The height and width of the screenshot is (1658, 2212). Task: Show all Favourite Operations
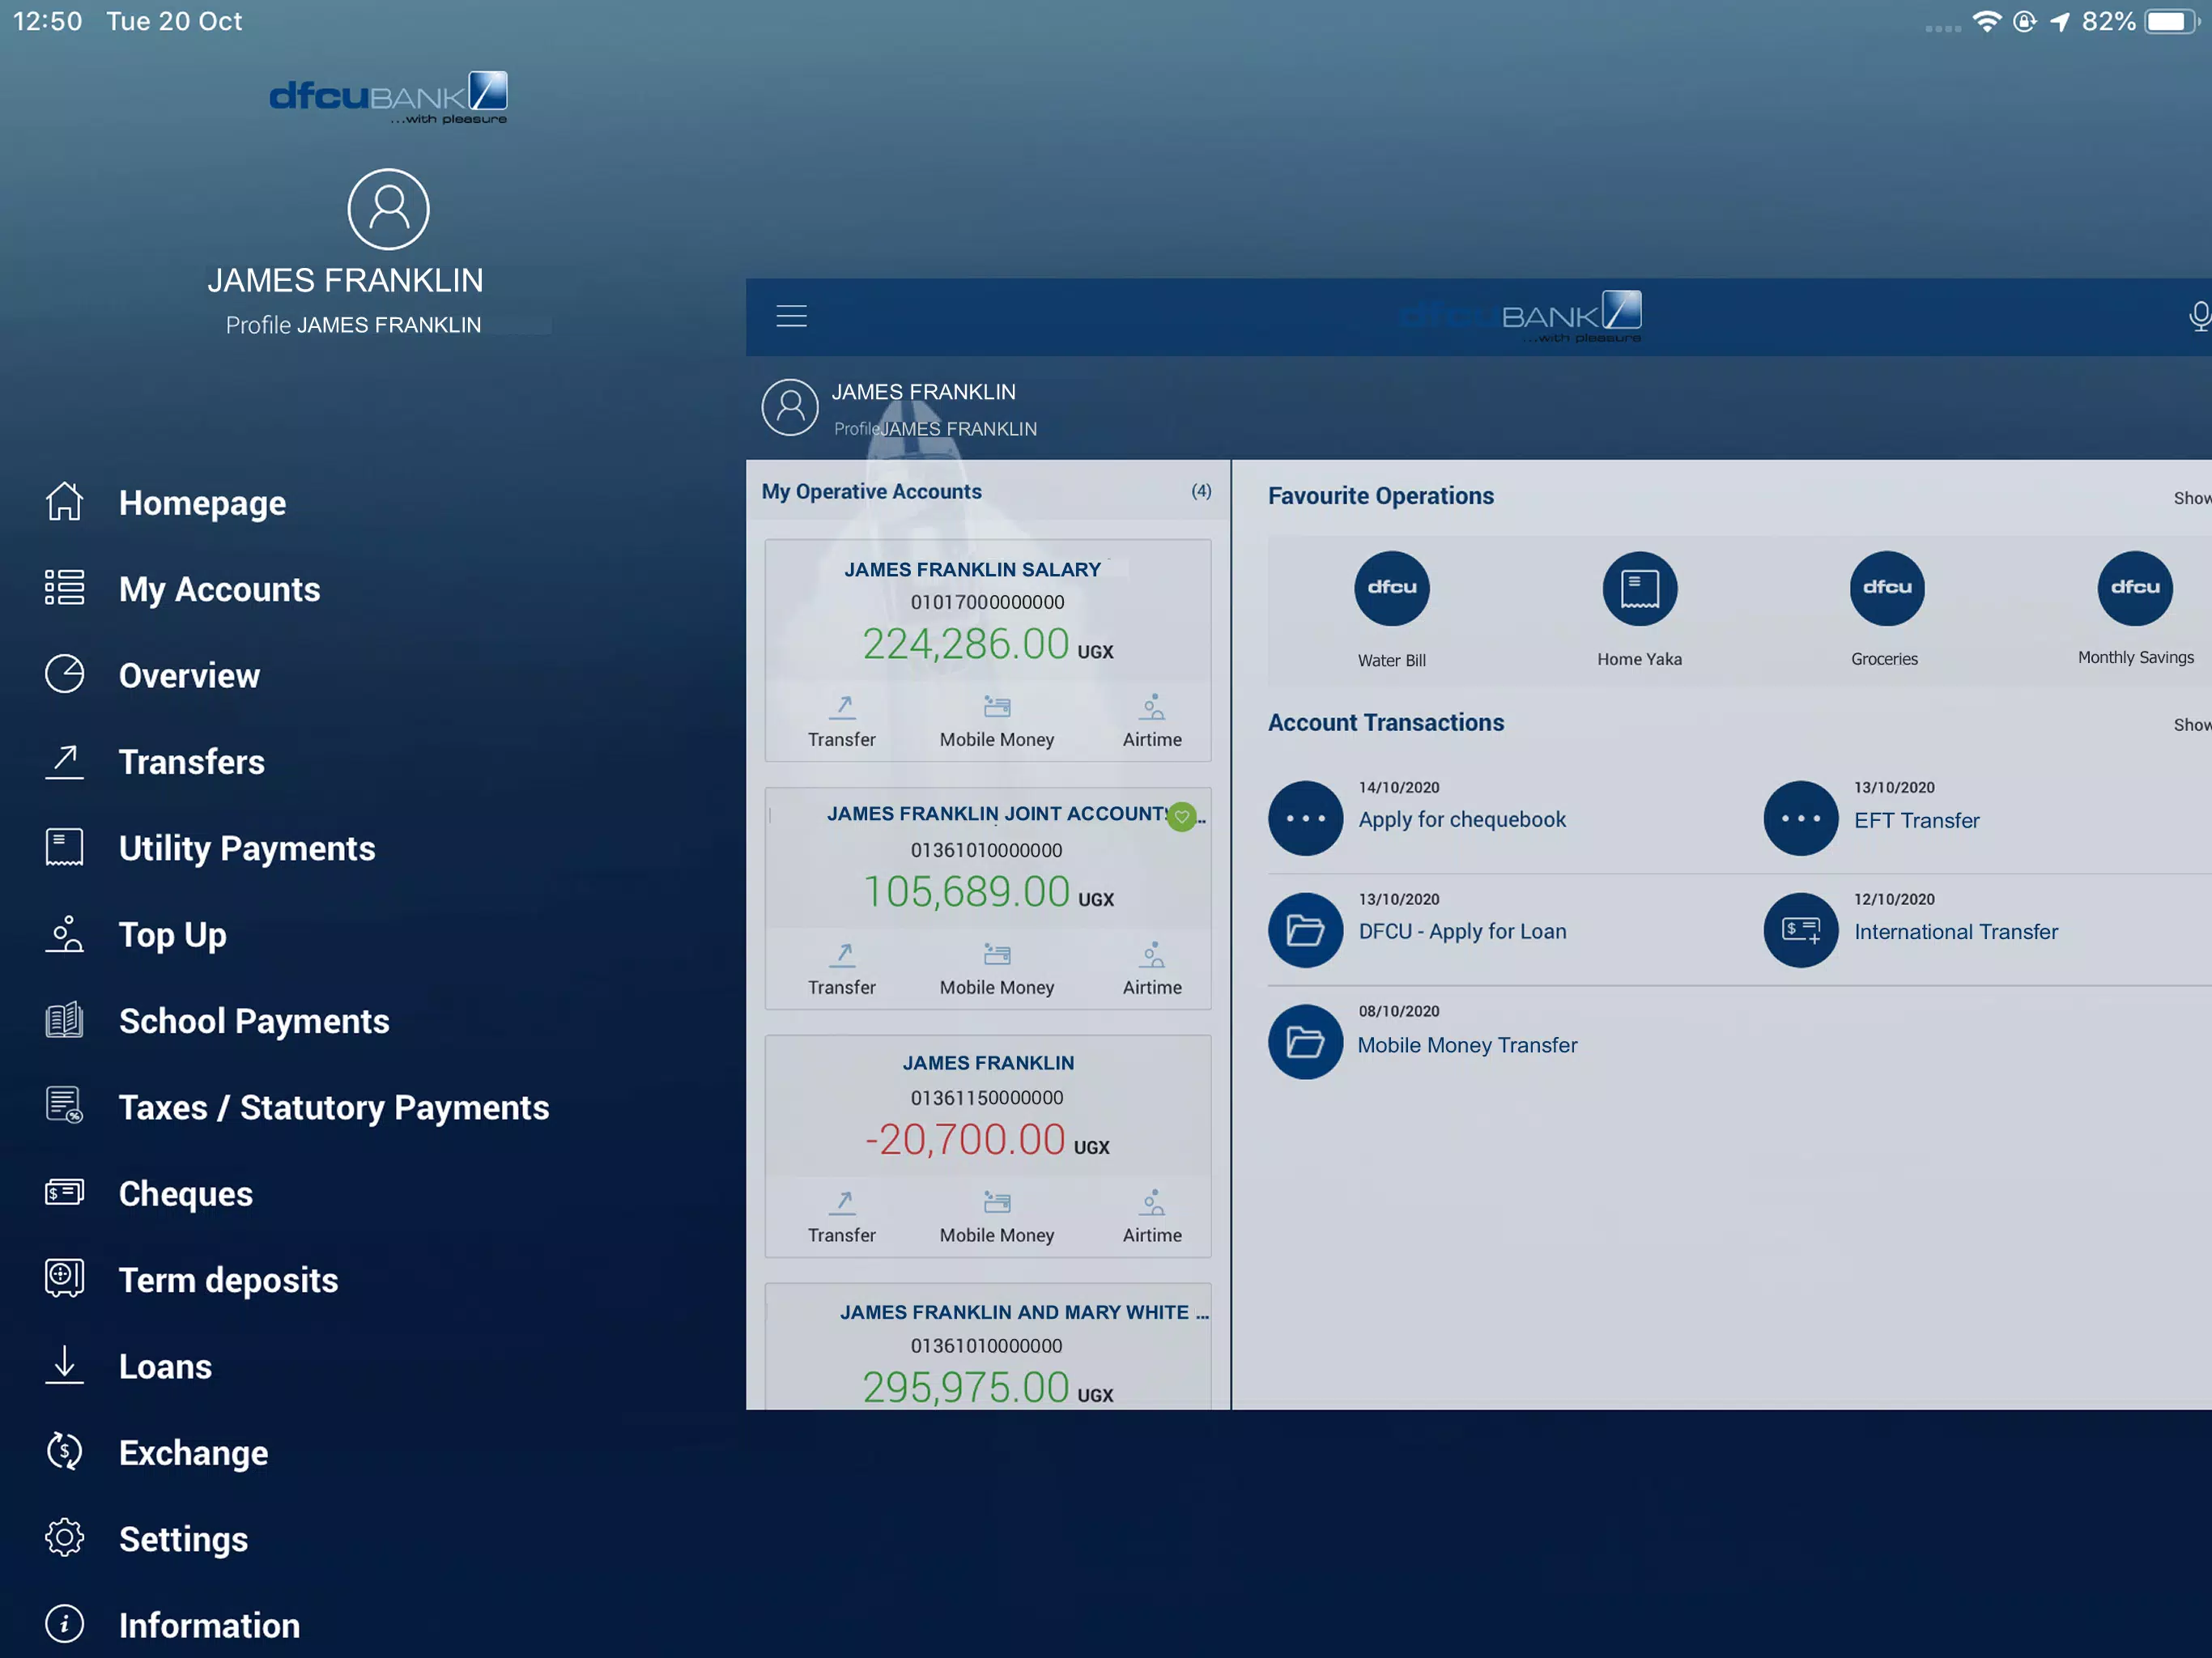click(x=2192, y=497)
